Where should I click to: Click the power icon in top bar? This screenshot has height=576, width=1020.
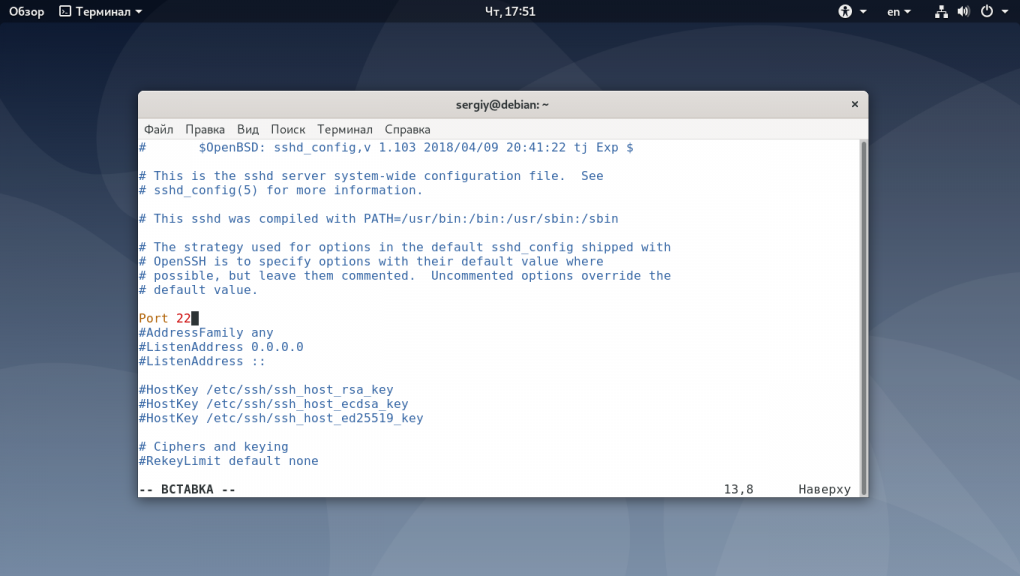click(987, 12)
